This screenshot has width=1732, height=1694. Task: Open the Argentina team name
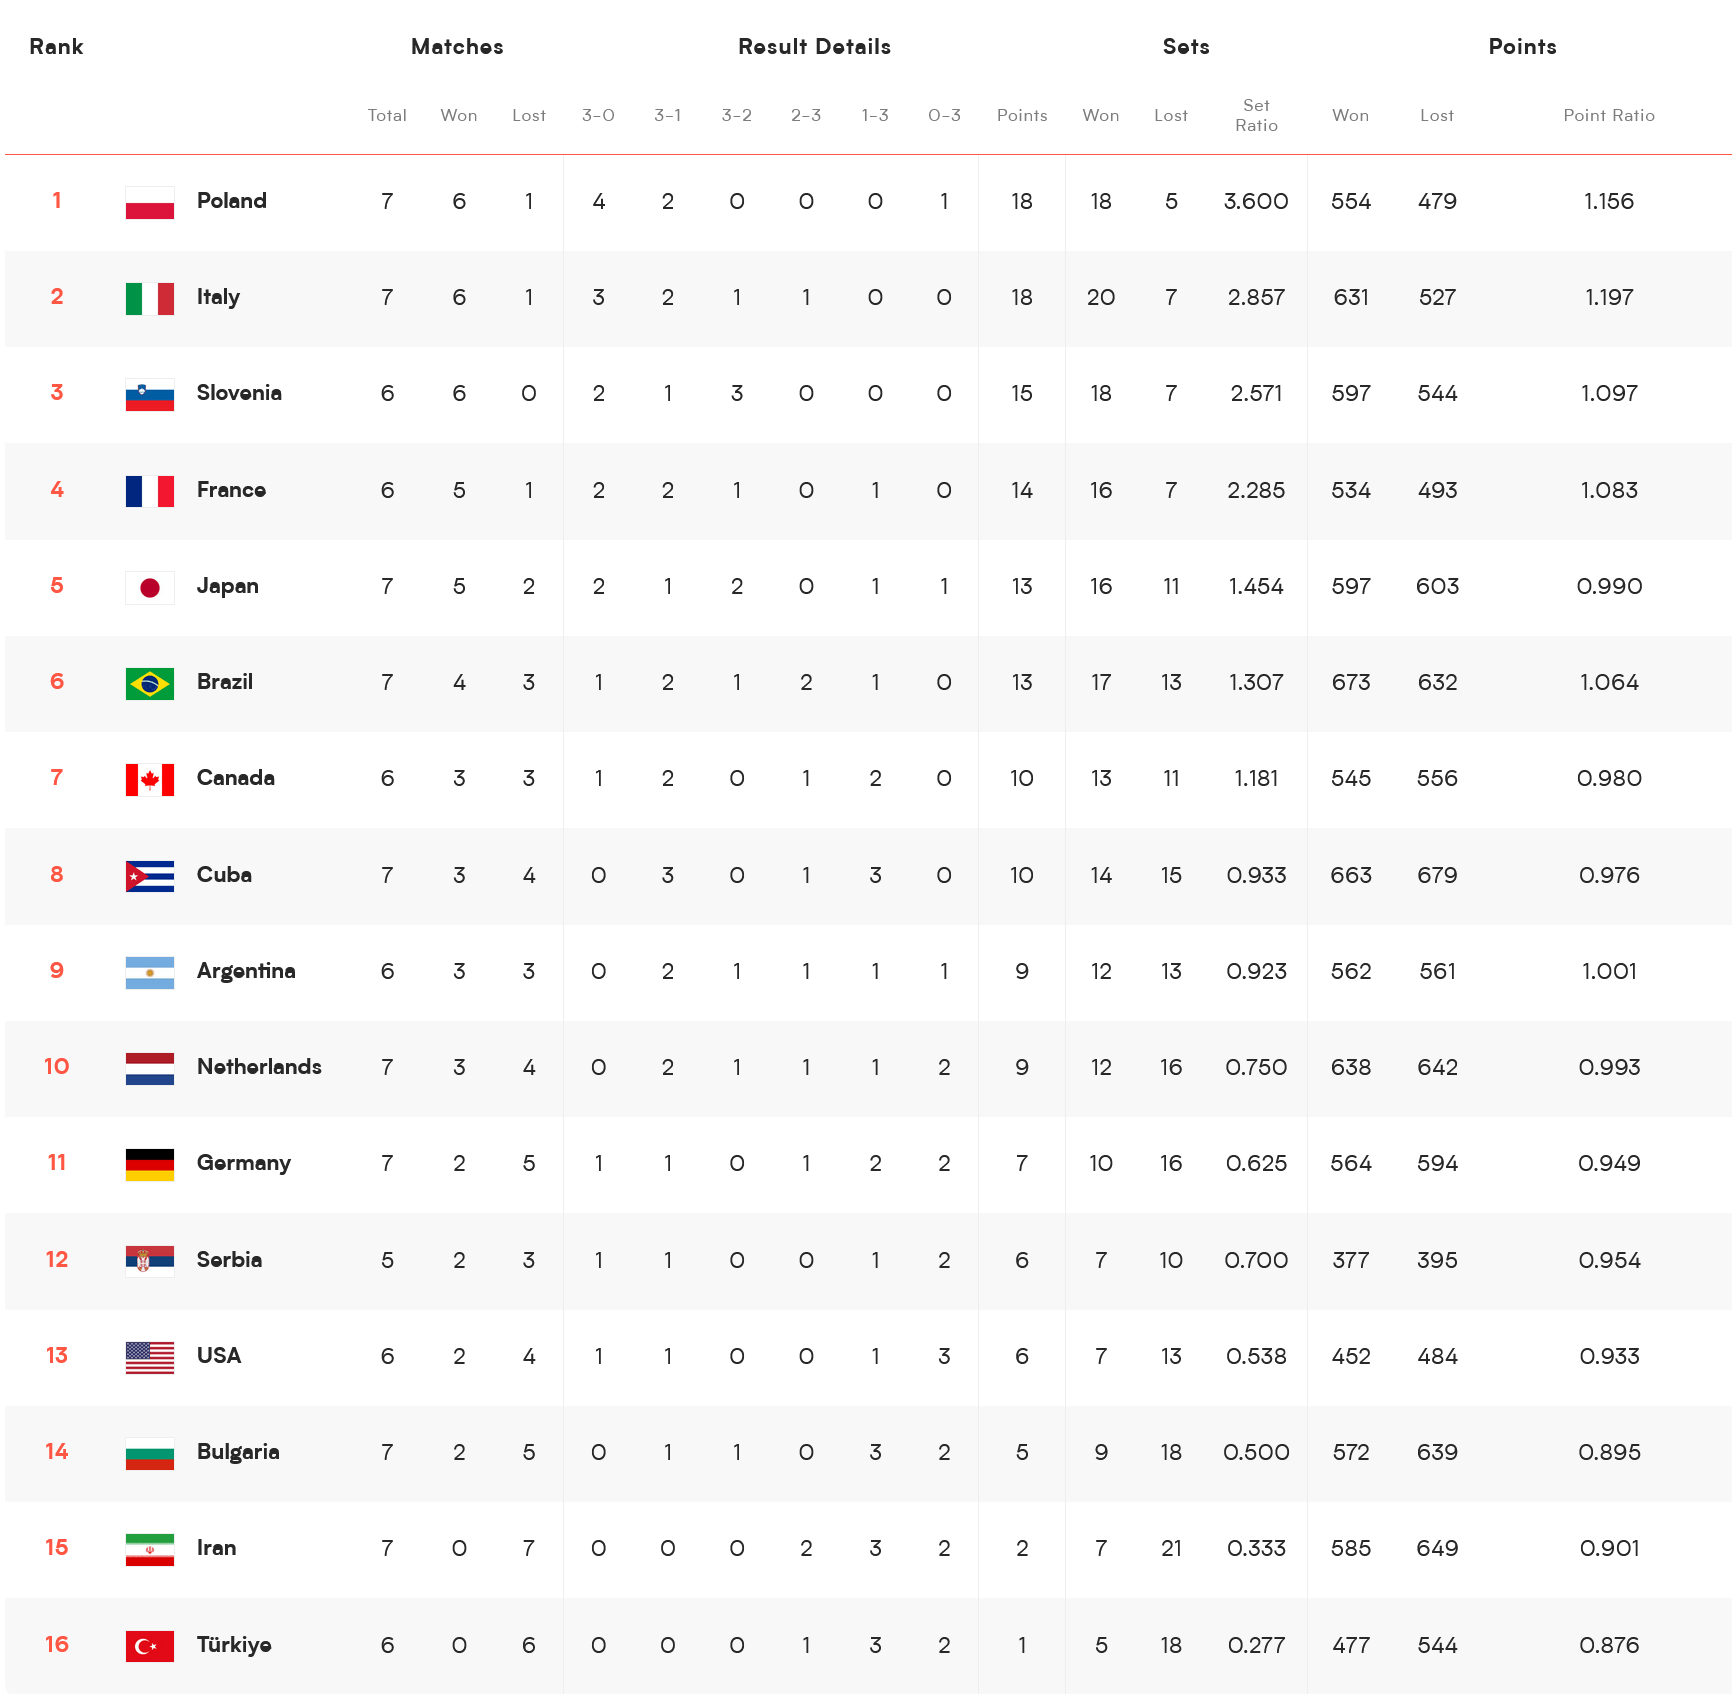tap(246, 971)
